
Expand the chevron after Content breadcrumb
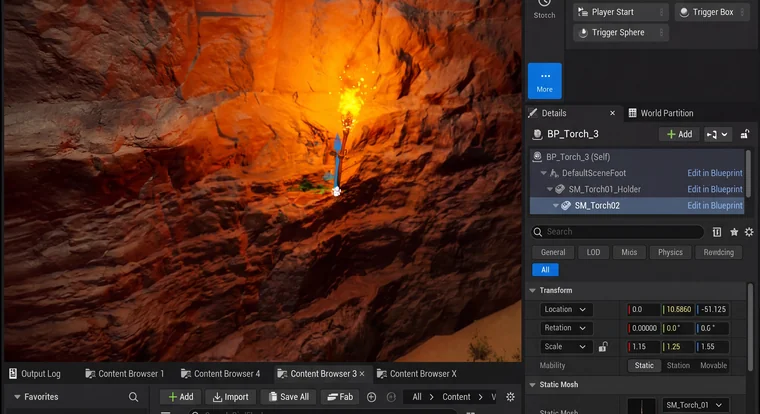pos(480,397)
